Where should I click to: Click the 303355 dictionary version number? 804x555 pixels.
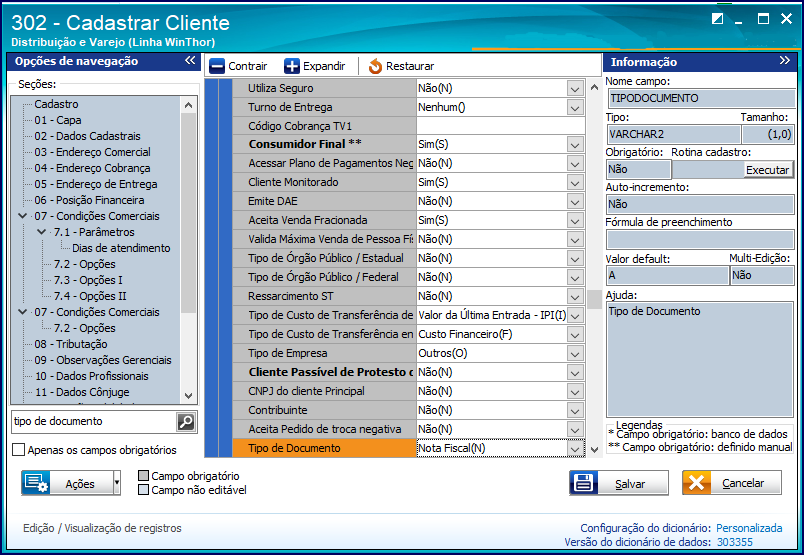point(734,542)
